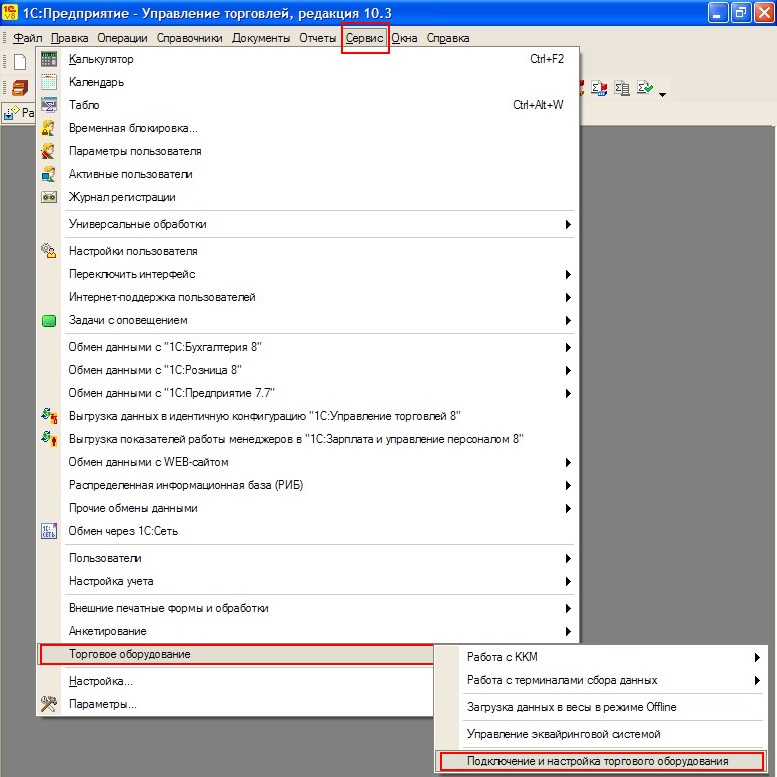
Task: Select Внешние печатные формы и обработки
Action: [x=308, y=608]
